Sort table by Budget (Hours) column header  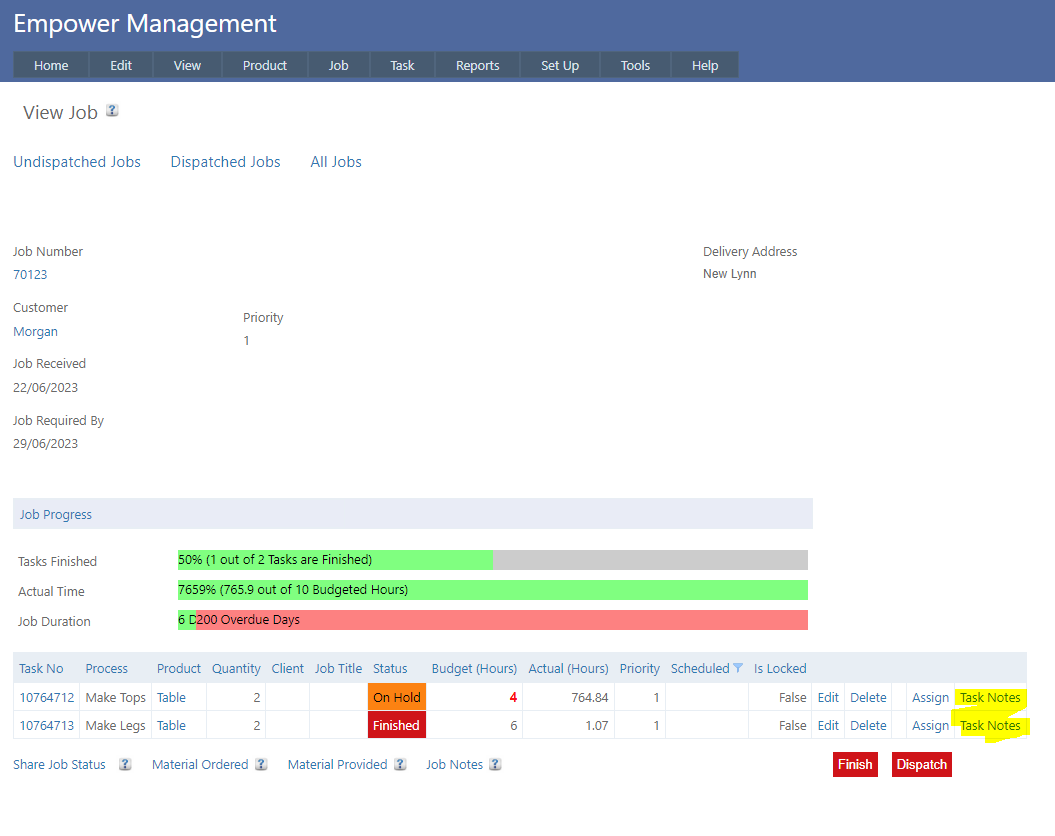pyautogui.click(x=474, y=668)
